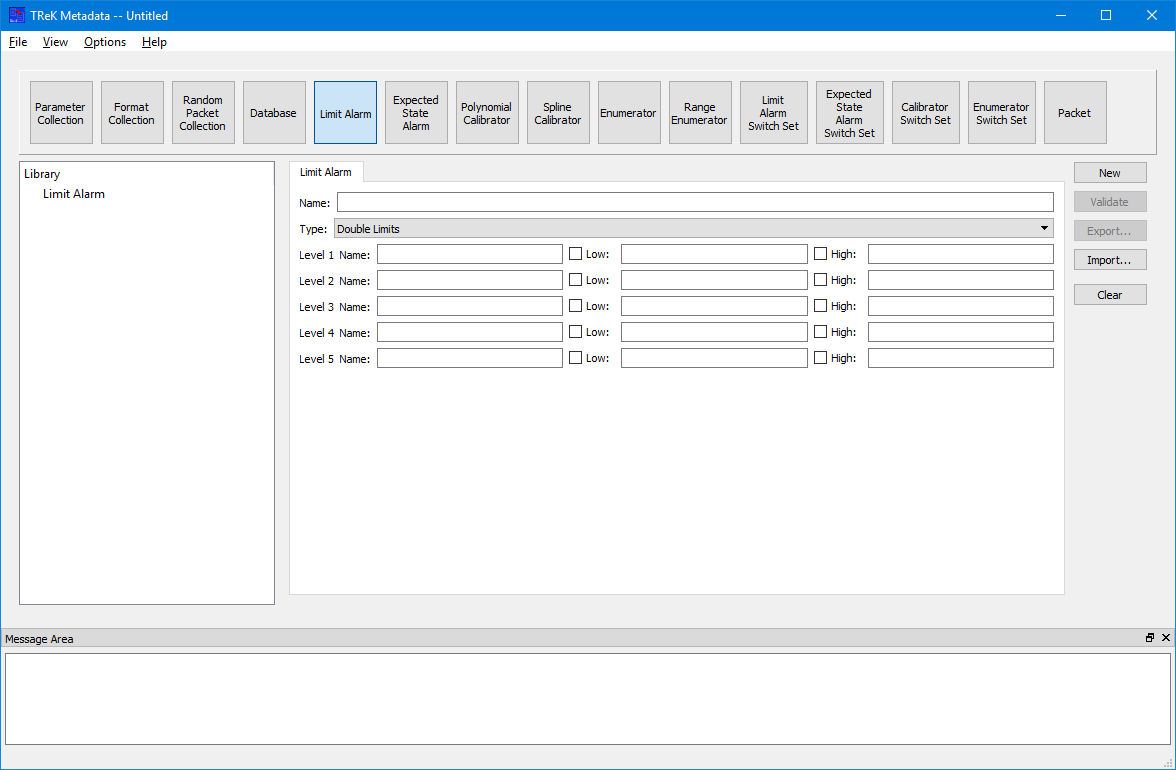Open the File menu
The width and height of the screenshot is (1176, 770).
coord(18,42)
